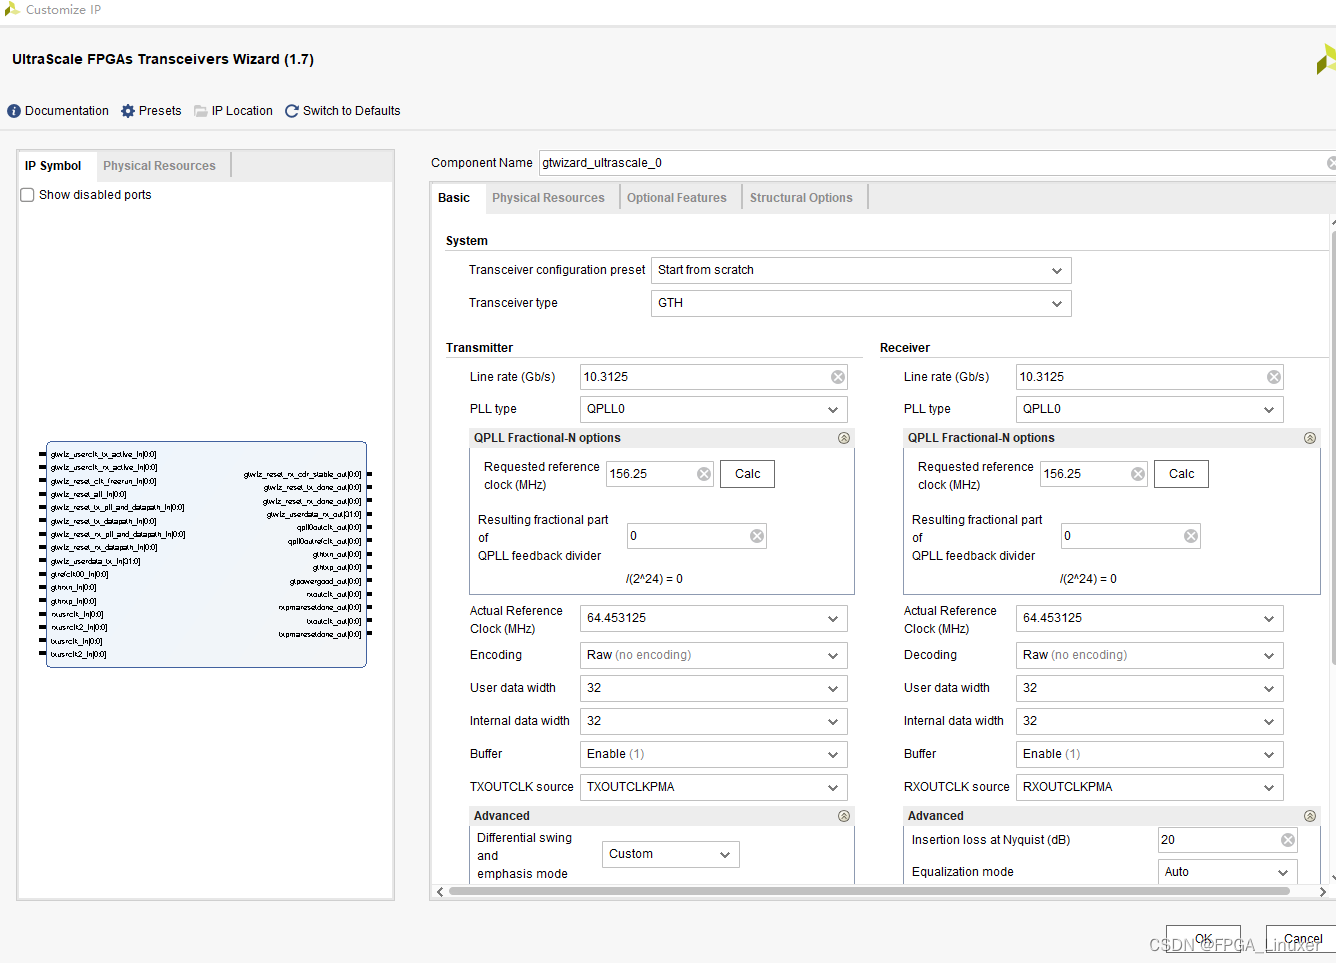Collapse the Transmitter Advanced section
Screen dimensions: 1336x963
[844, 816]
